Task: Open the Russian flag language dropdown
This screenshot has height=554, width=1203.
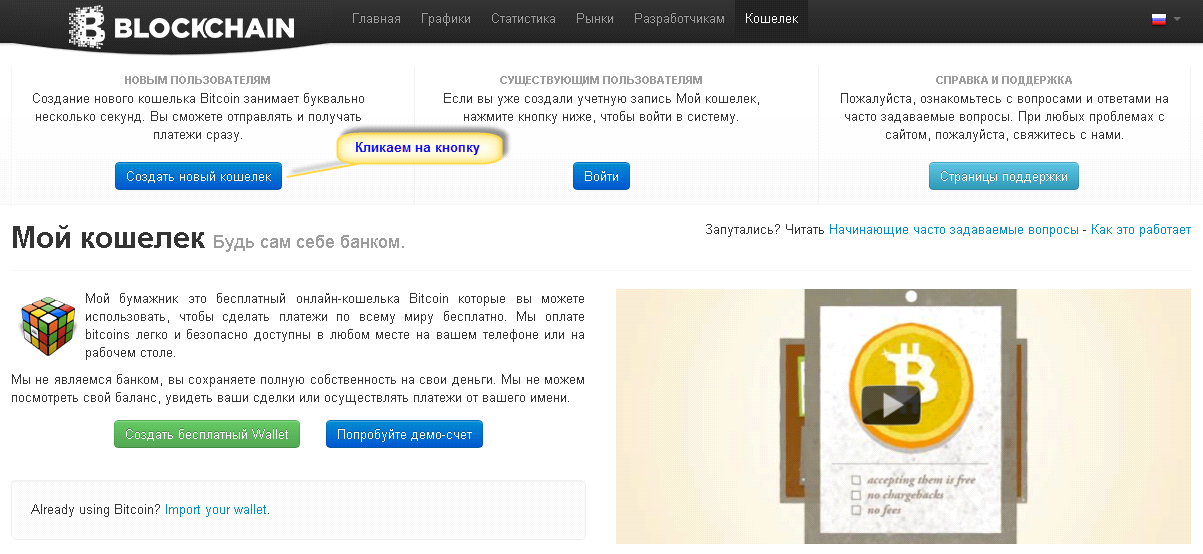Action: pos(1165,19)
